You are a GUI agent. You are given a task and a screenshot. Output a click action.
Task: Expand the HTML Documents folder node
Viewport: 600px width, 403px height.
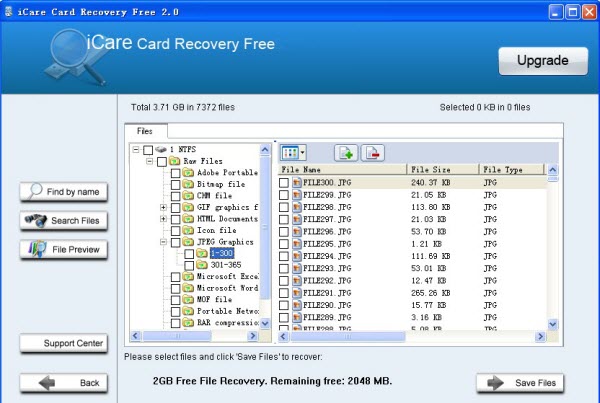click(163, 219)
